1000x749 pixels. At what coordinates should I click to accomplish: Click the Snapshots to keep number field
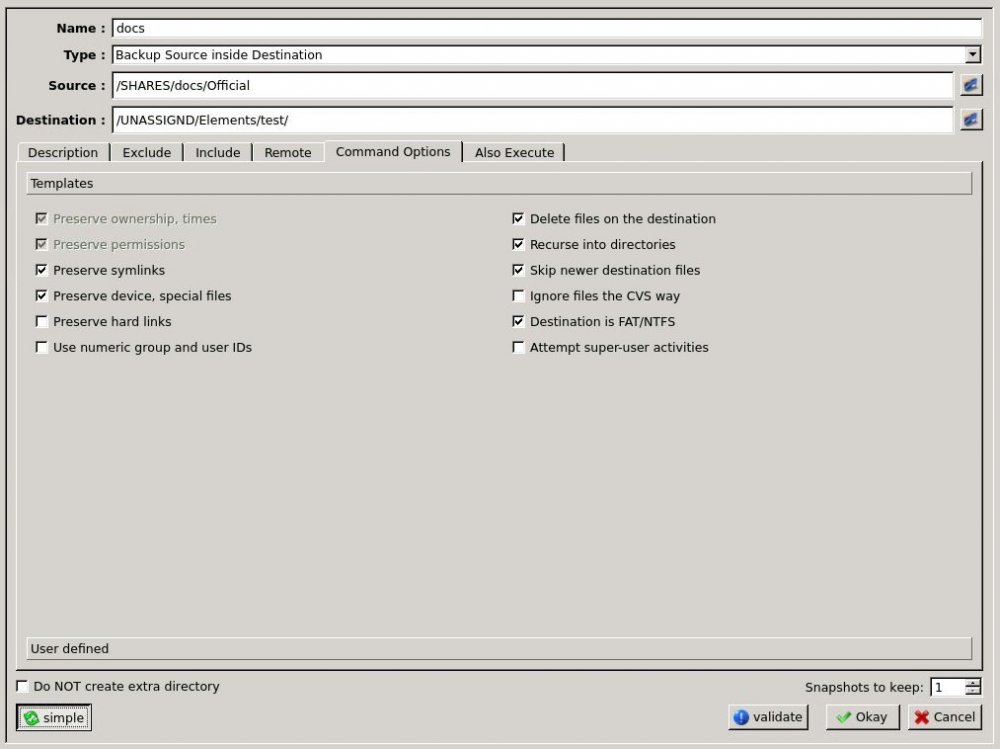pos(948,687)
